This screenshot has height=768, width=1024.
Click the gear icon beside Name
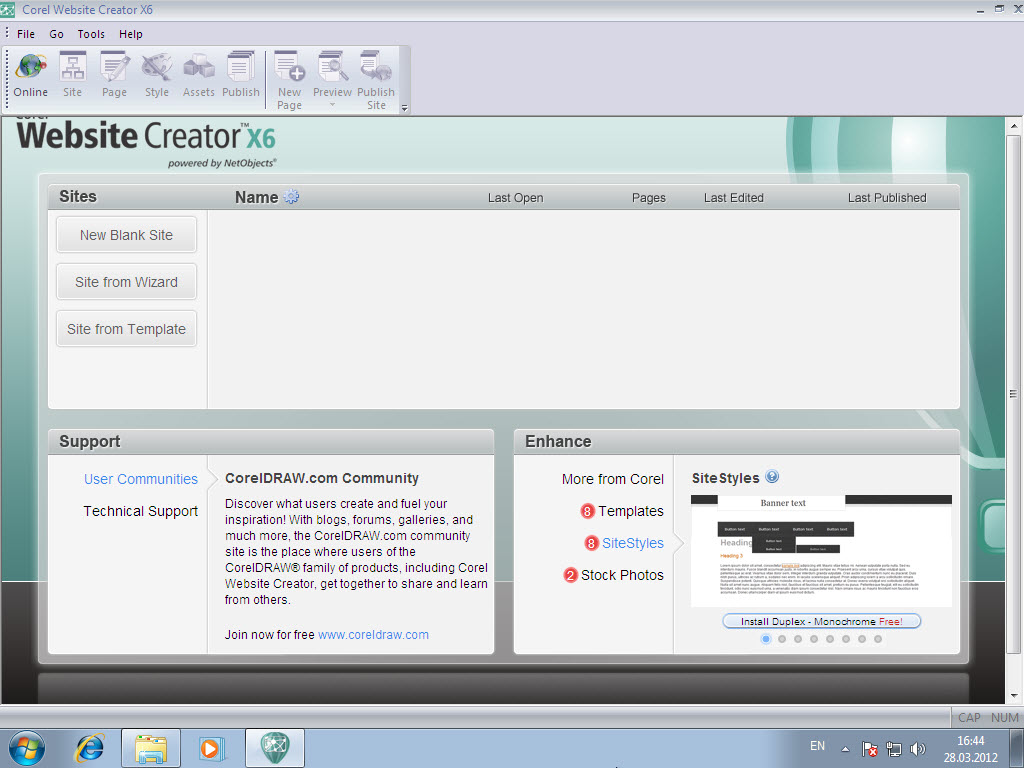[291, 197]
